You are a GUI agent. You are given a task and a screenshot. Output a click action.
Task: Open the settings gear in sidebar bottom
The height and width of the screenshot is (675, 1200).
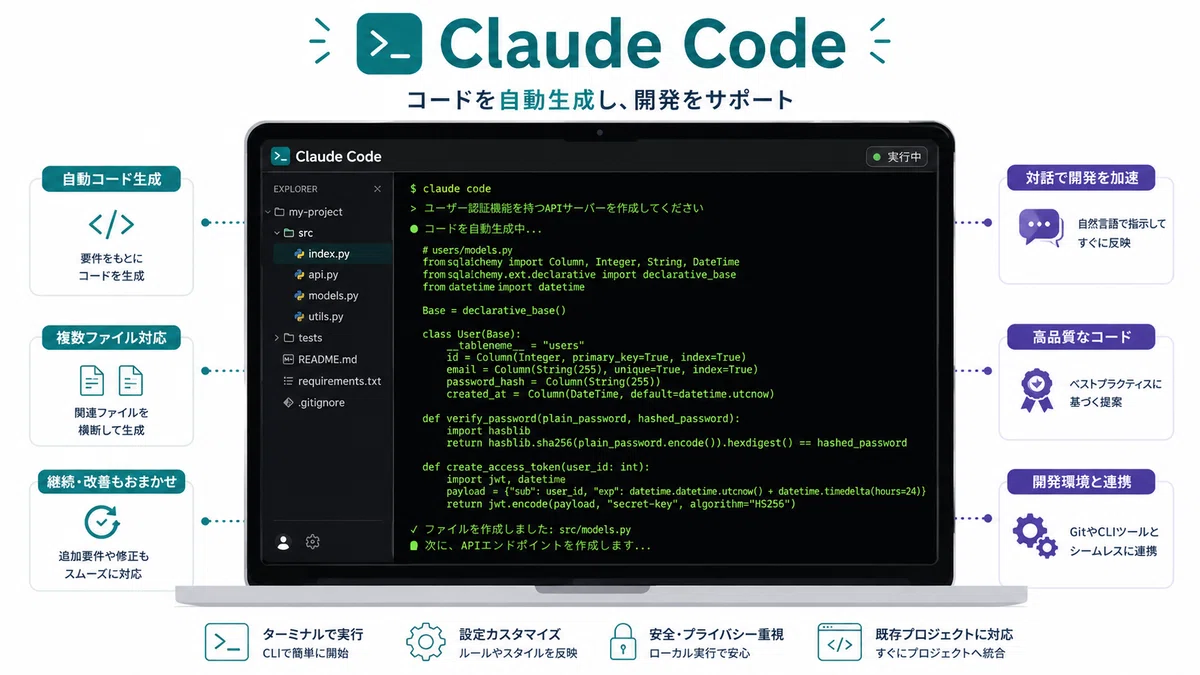click(x=312, y=542)
